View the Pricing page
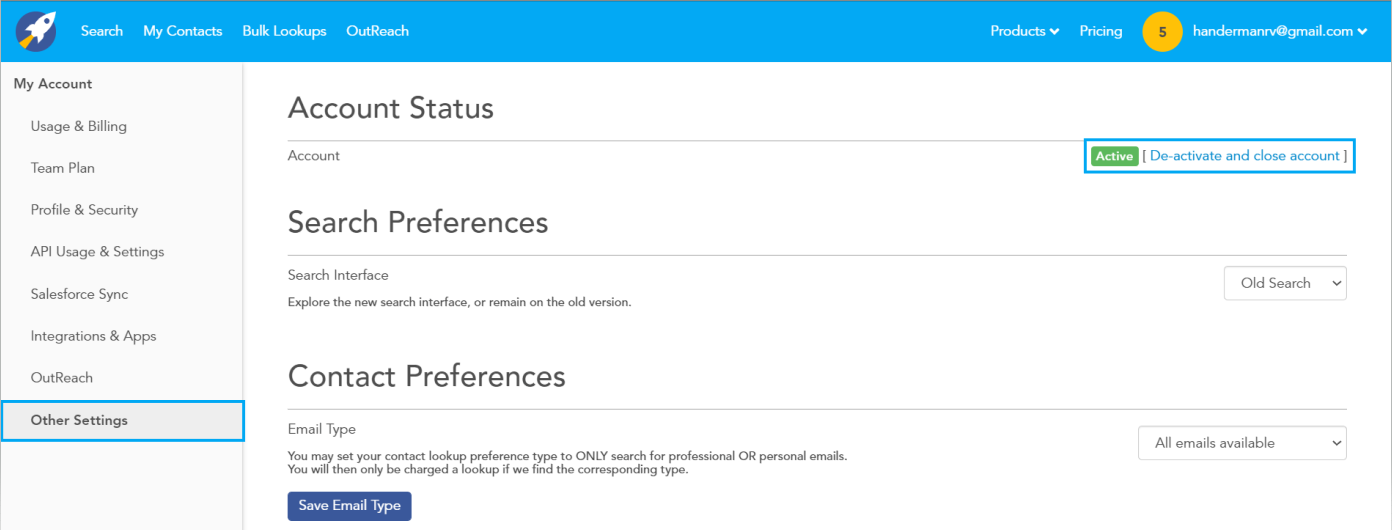 (1101, 31)
